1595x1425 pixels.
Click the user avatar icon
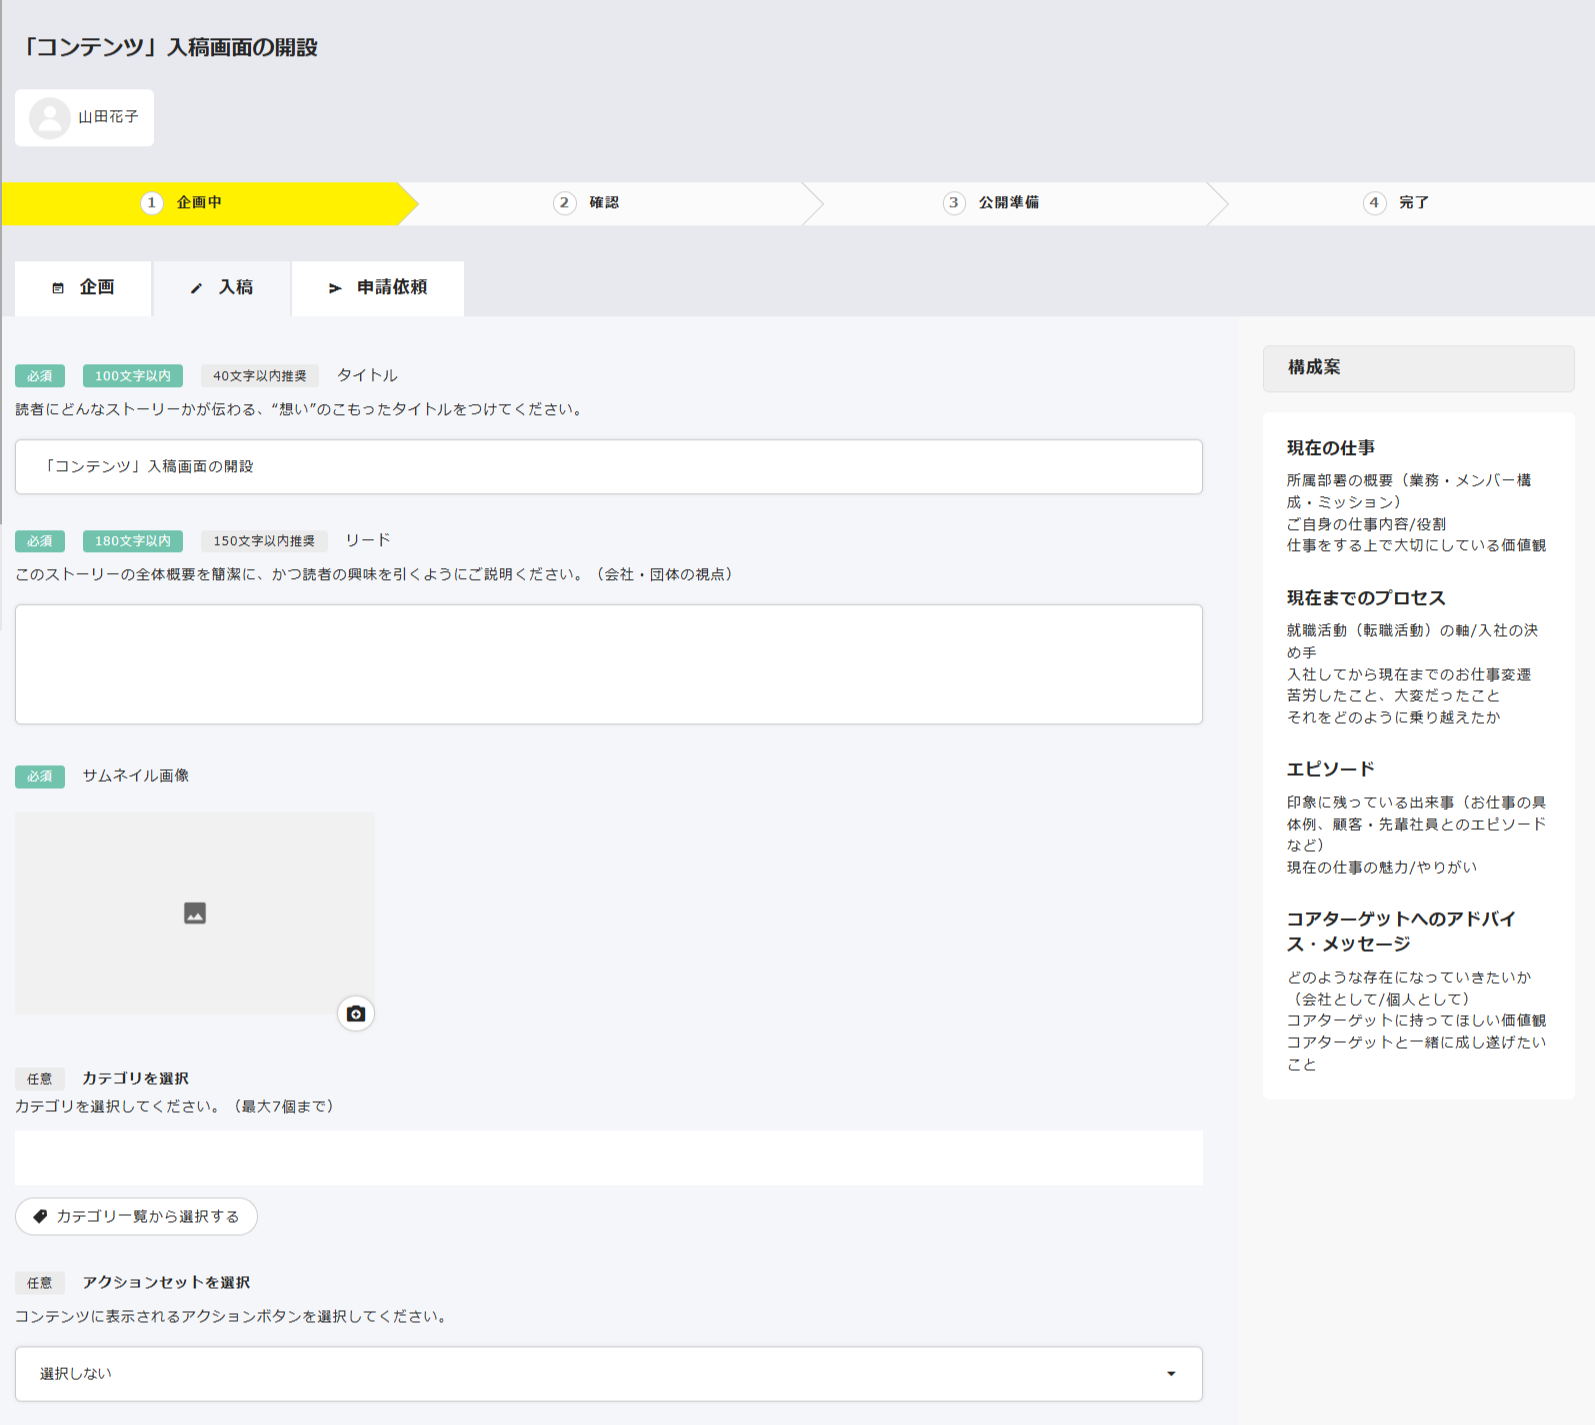pyautogui.click(x=50, y=118)
